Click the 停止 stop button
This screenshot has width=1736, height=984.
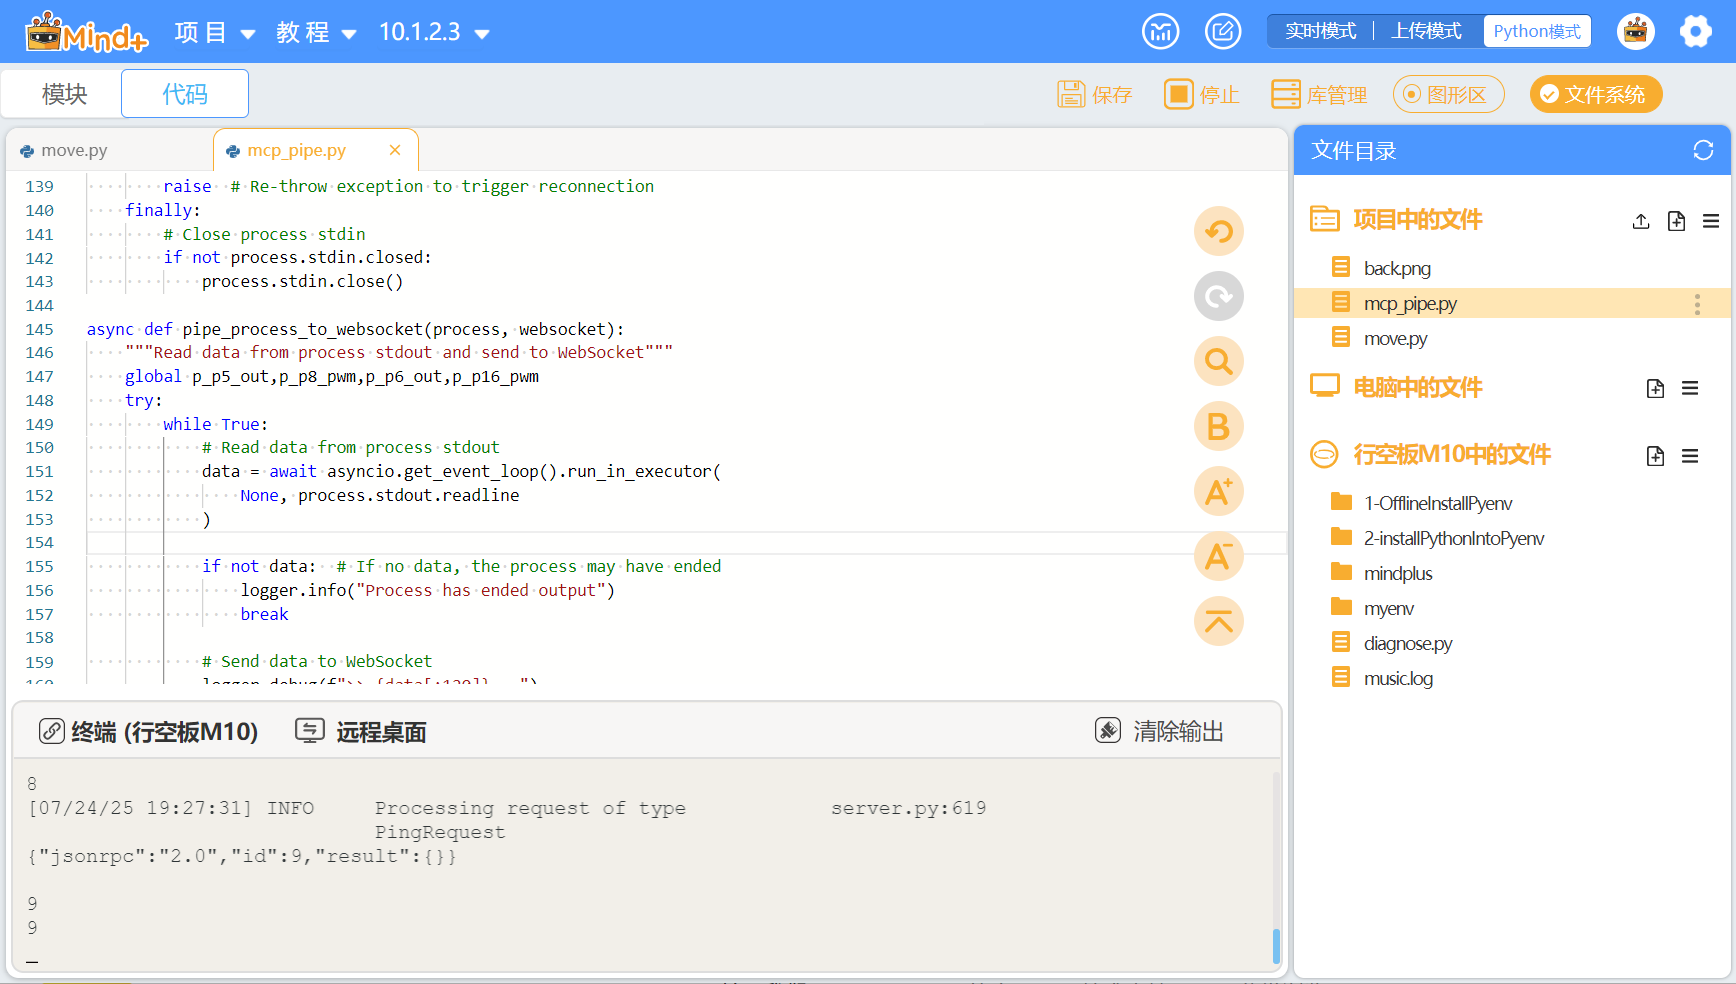click(1202, 94)
